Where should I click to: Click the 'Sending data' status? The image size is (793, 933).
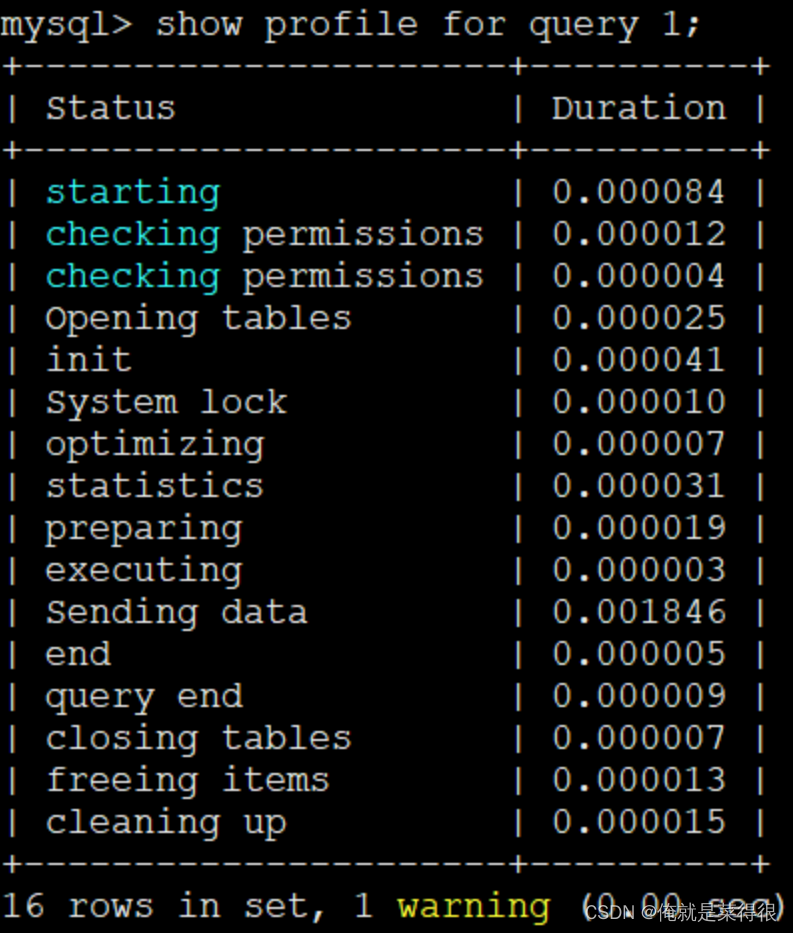(177, 613)
